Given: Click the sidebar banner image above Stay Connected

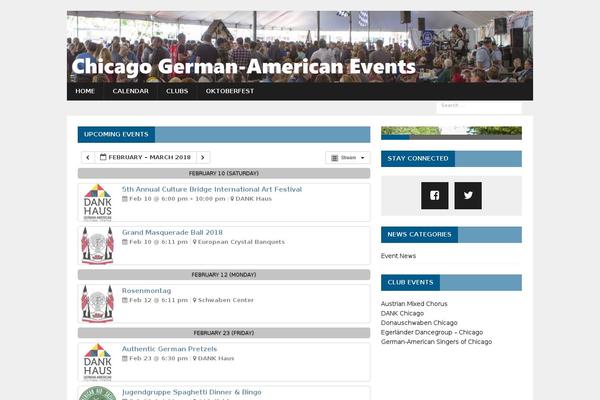Looking at the screenshot, I should pyautogui.click(x=451, y=133).
